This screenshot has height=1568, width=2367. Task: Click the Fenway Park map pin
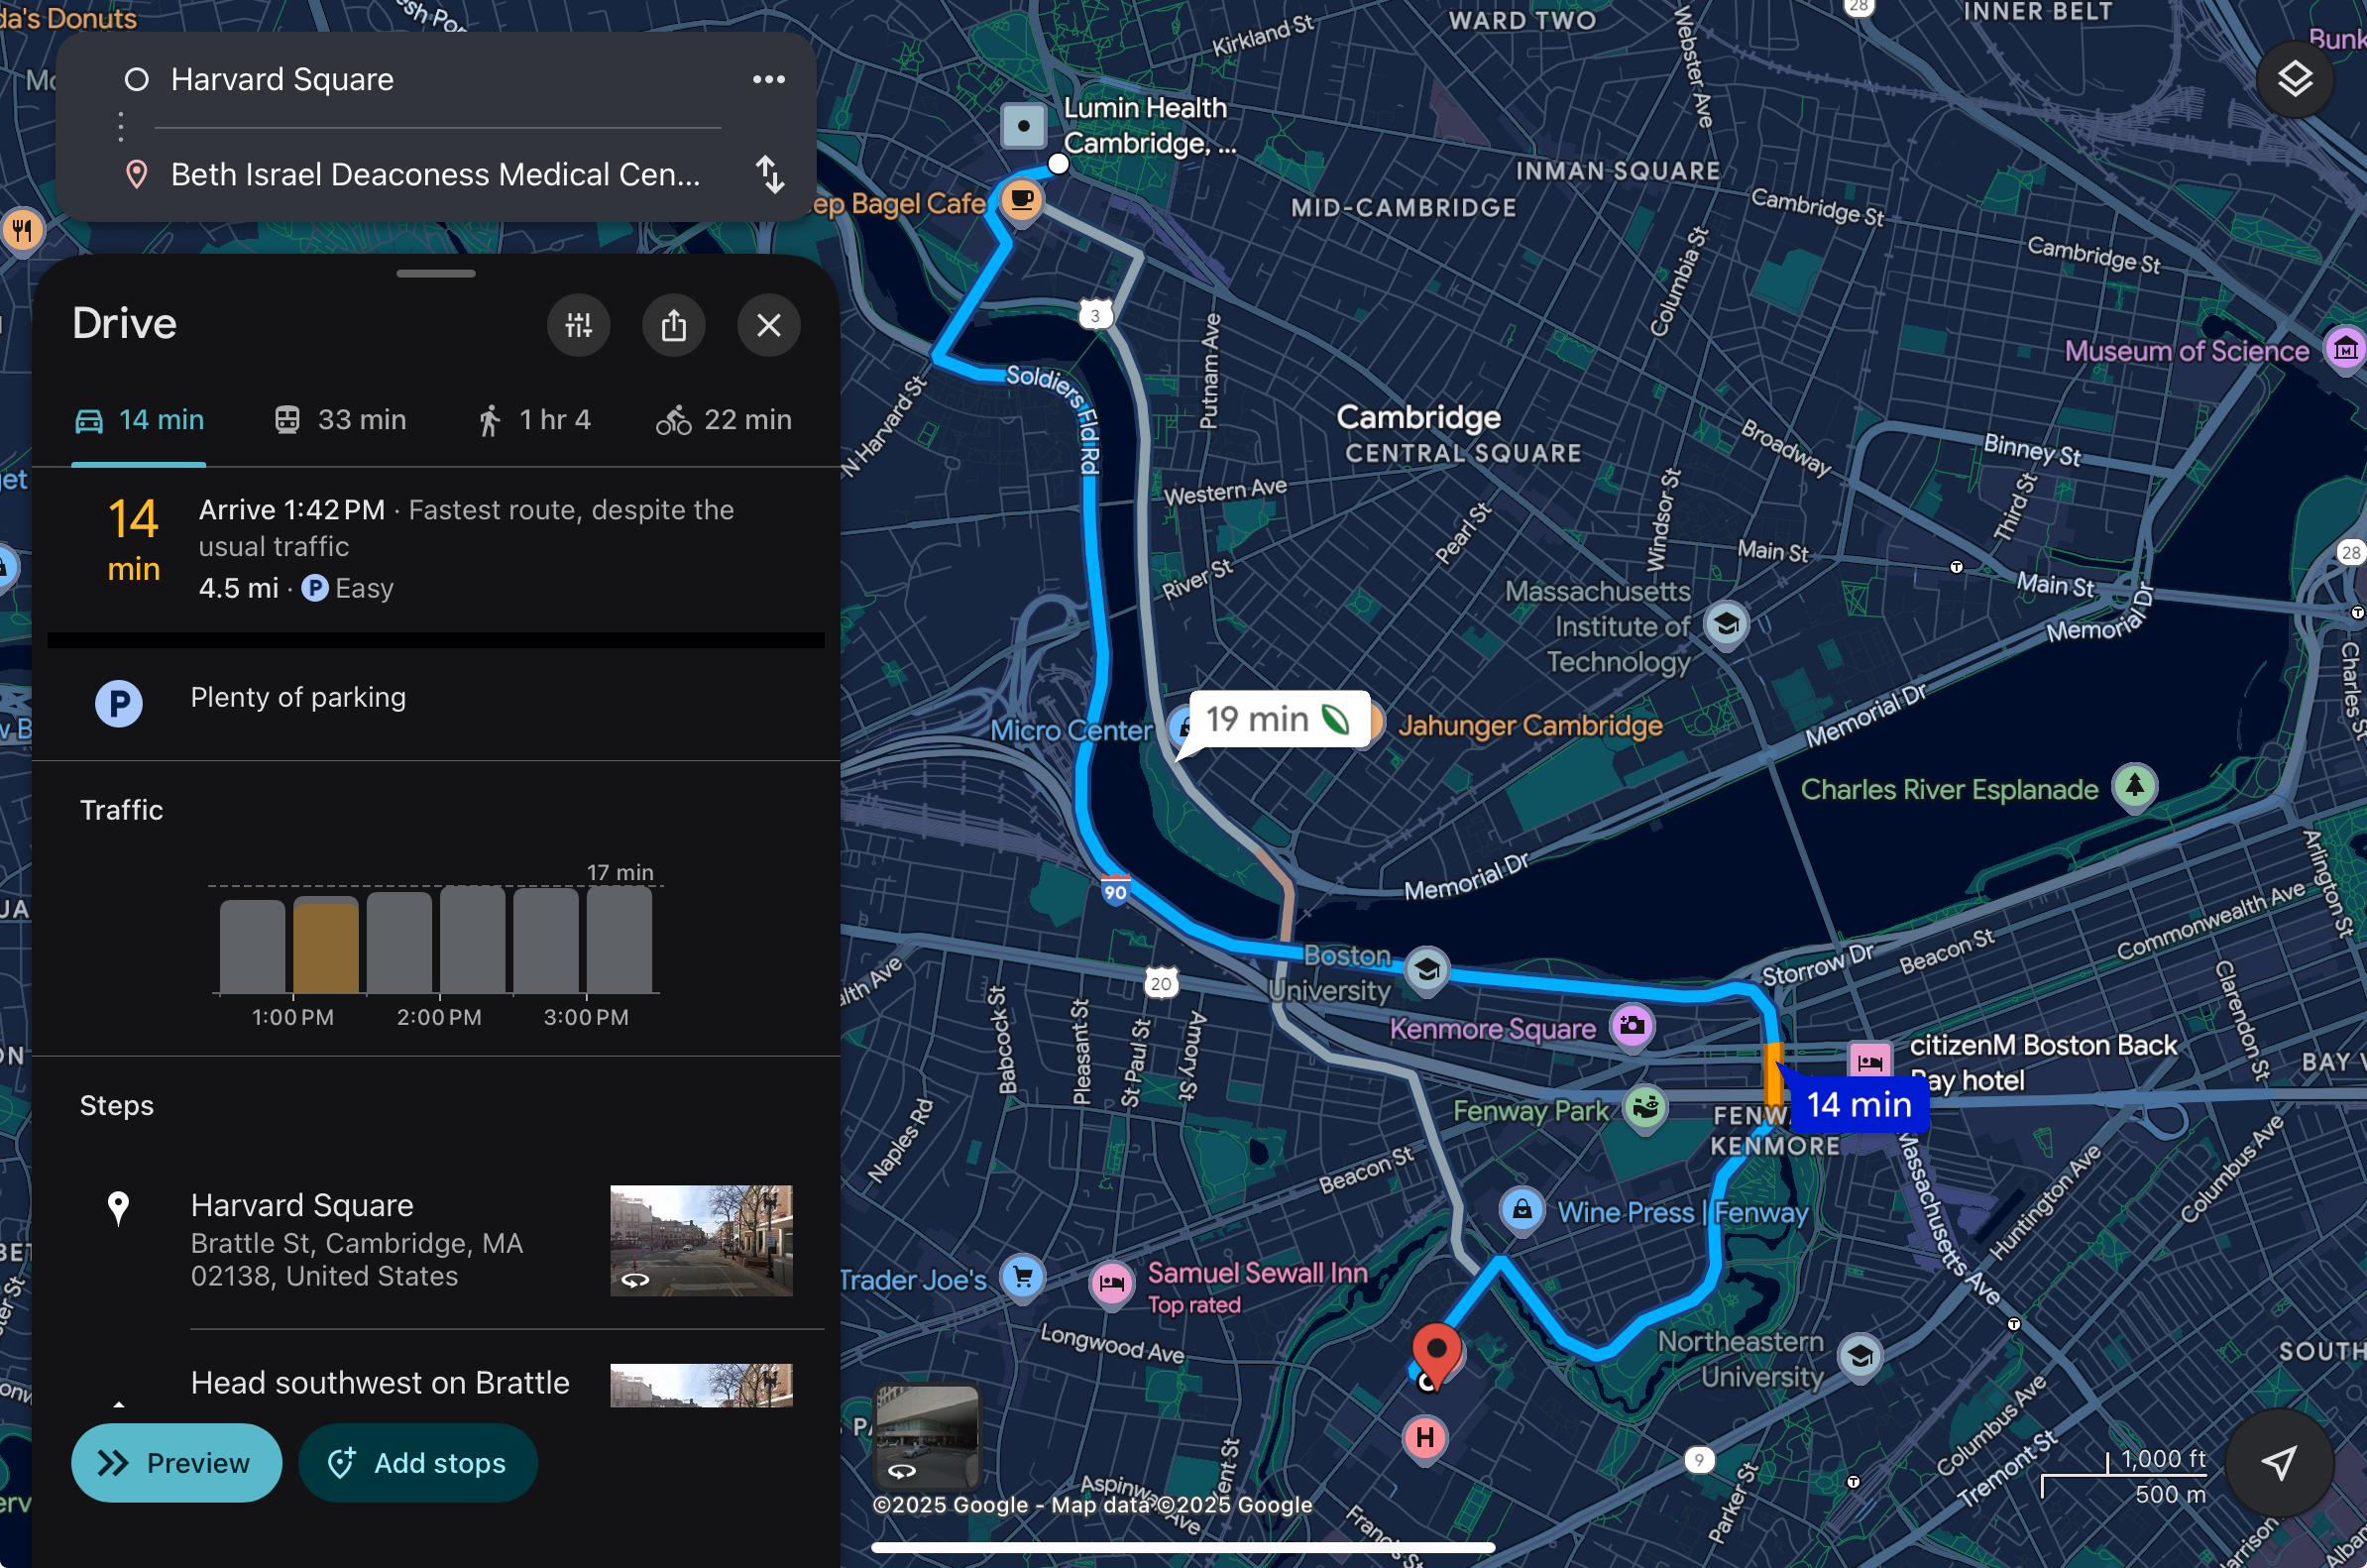(x=1645, y=1107)
